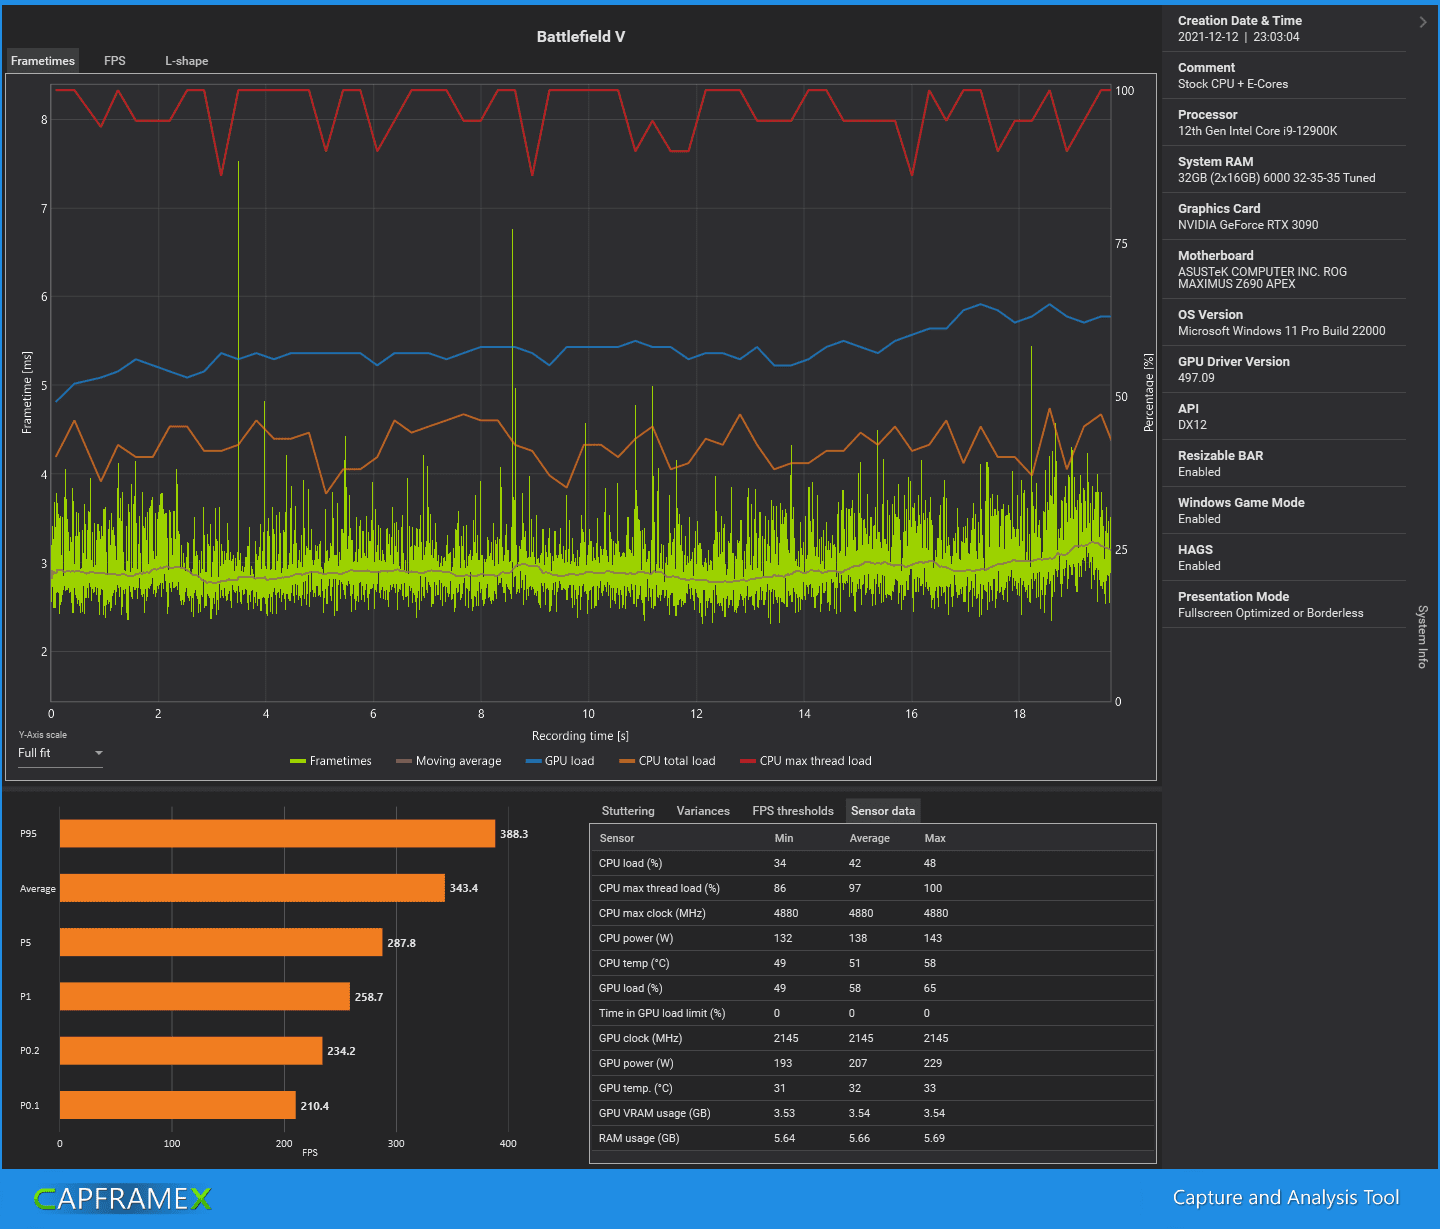Viewport: 1440px width, 1229px height.
Task: Click the Graphics Card RTX 3090 entry
Action: 1285,217
